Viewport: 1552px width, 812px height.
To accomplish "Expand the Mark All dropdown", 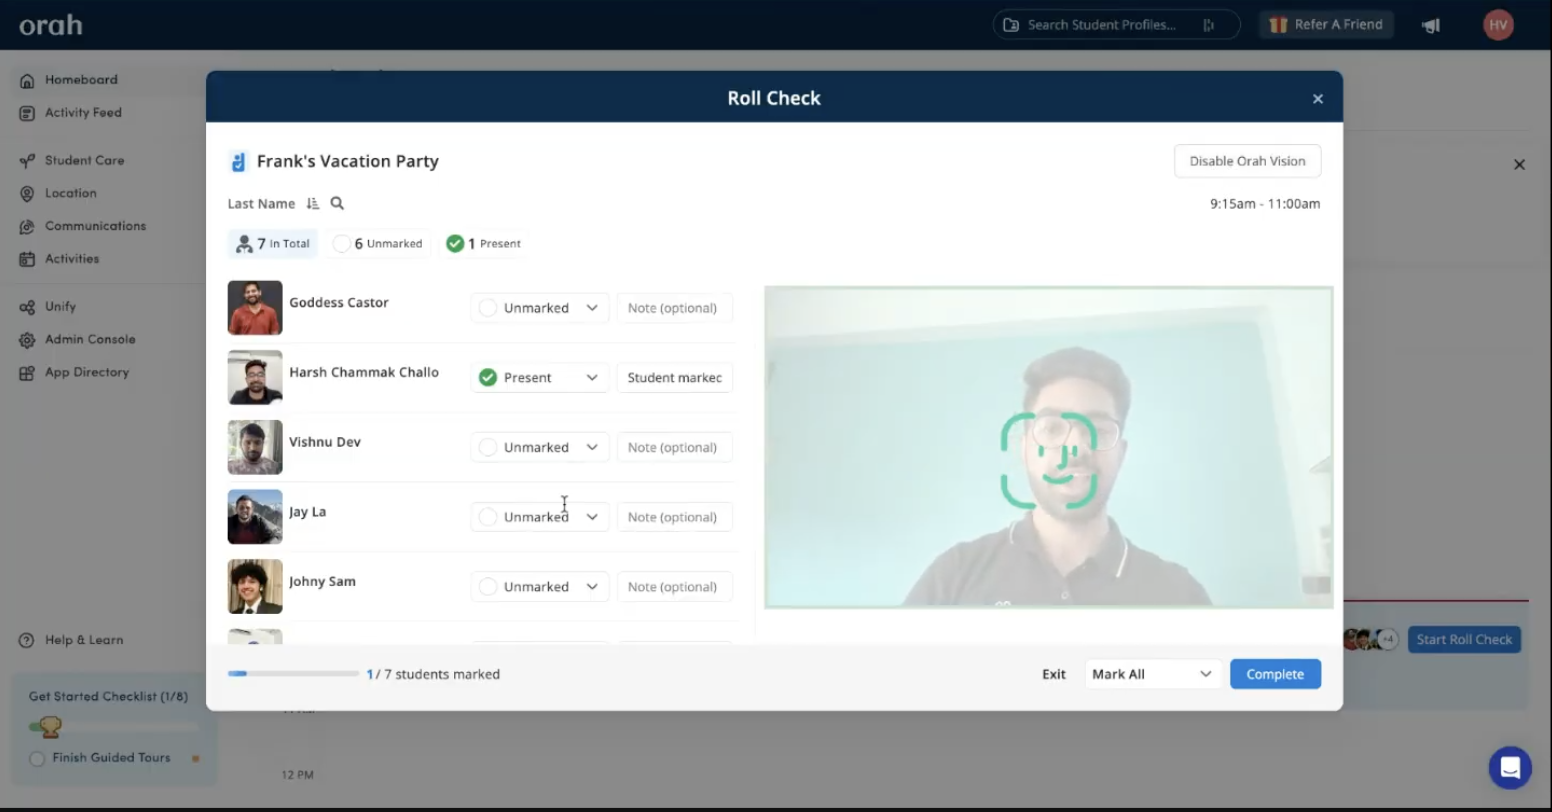I will 1152,674.
